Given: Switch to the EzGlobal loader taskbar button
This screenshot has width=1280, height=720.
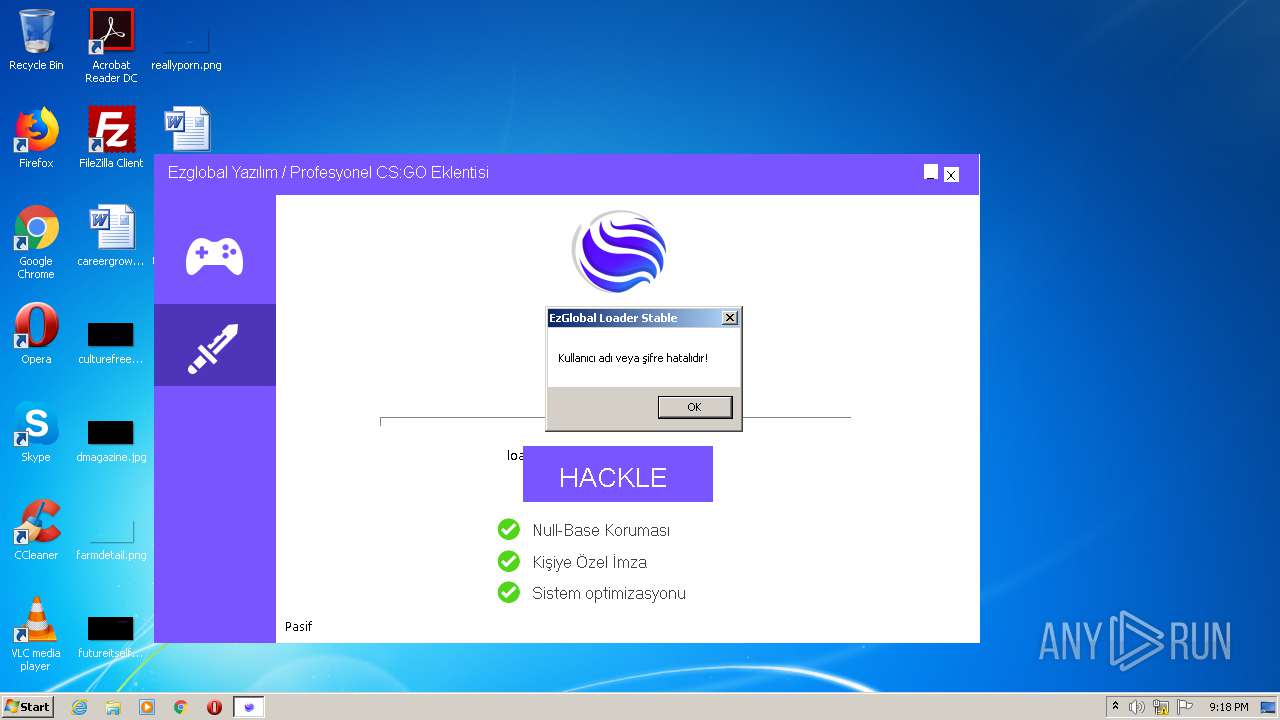Looking at the screenshot, I should pos(249,707).
